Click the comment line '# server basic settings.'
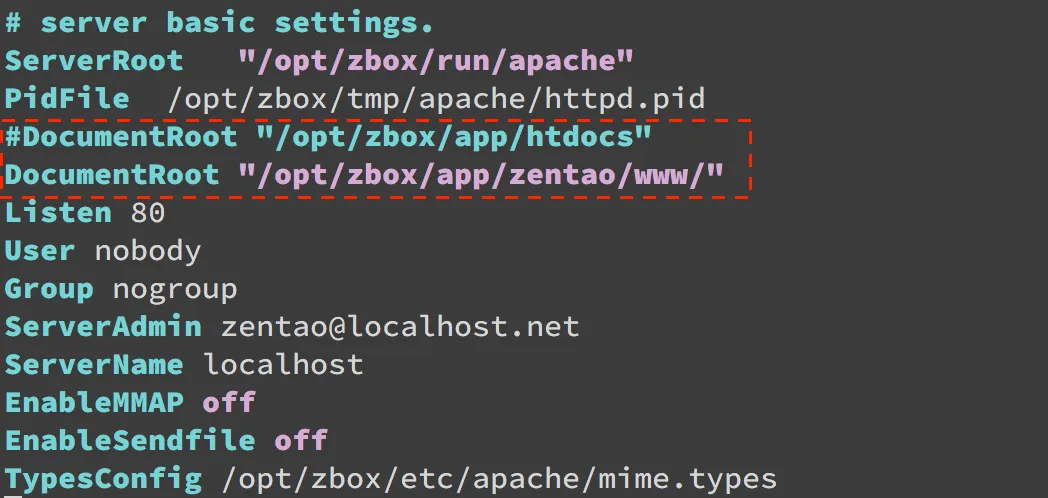 tap(219, 23)
